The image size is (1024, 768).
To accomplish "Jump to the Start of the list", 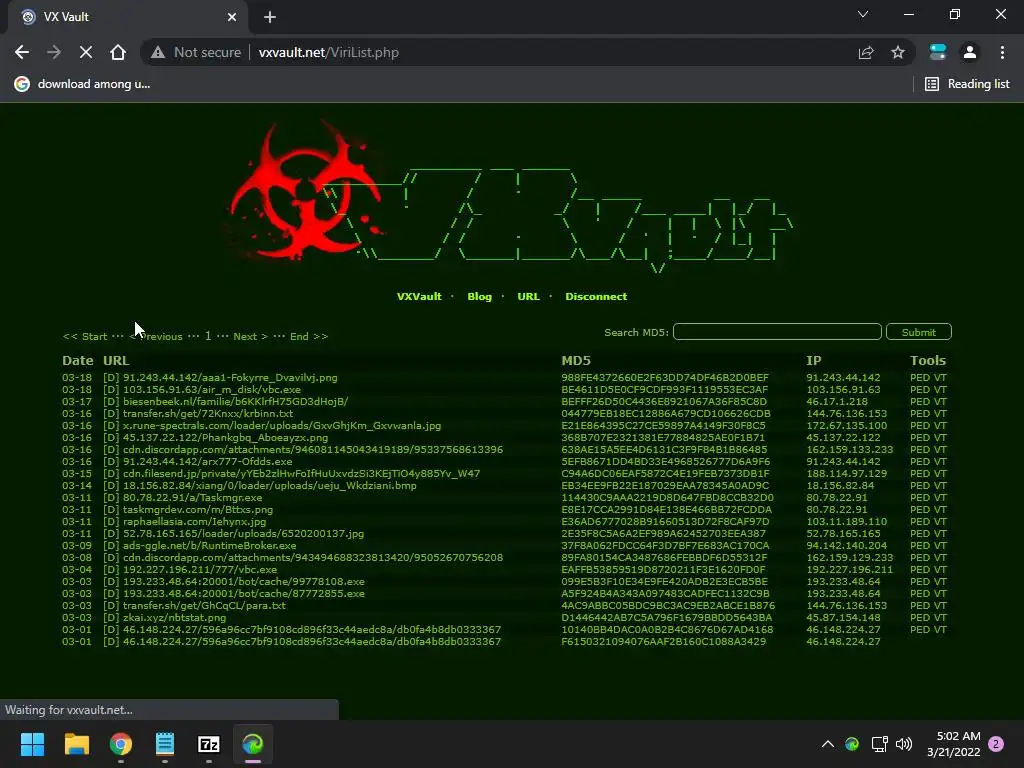I will pyautogui.click(x=85, y=336).
